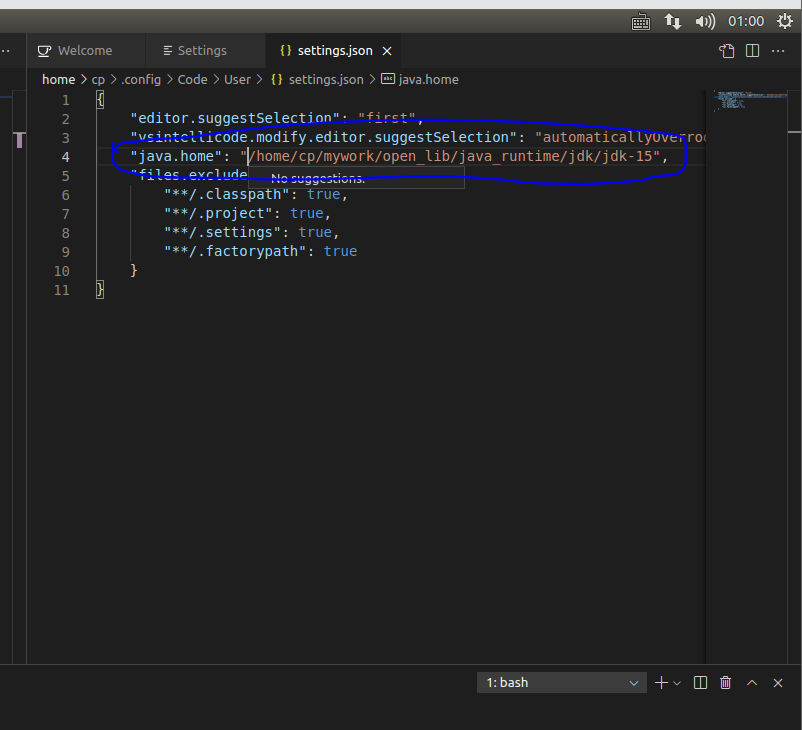Click line number 4 in the gutter
The image size is (802, 730).
(x=65, y=157)
